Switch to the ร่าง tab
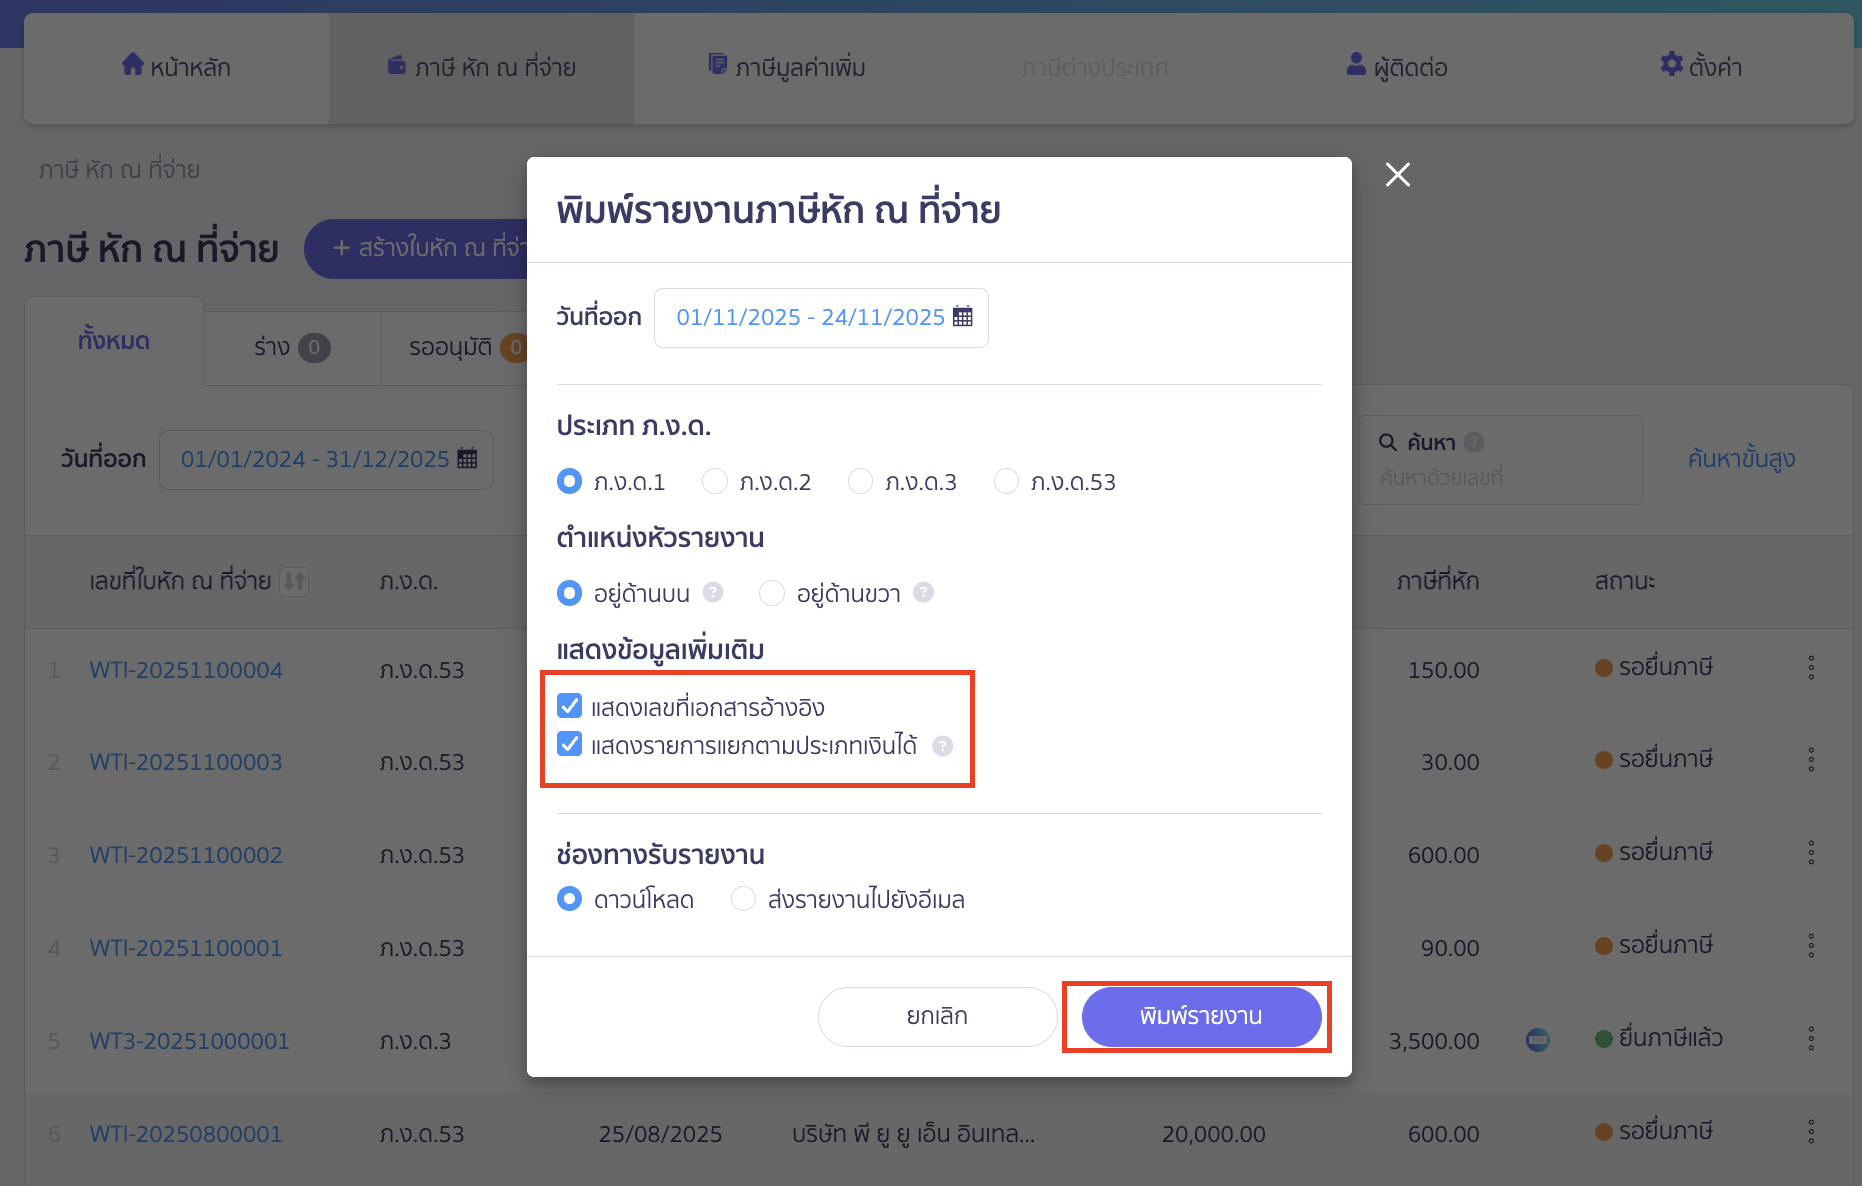This screenshot has height=1186, width=1862. pos(290,347)
